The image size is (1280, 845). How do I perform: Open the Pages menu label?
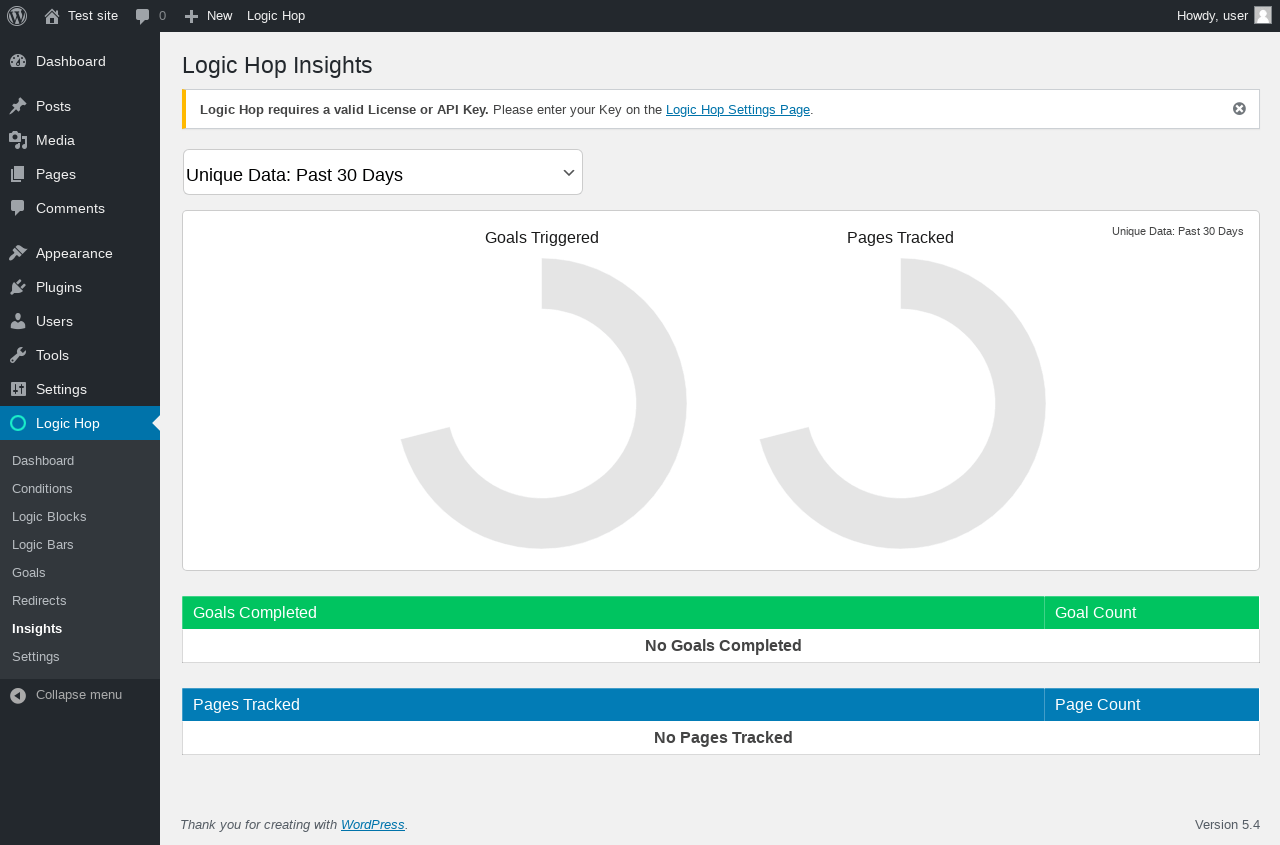pyautogui.click(x=56, y=174)
